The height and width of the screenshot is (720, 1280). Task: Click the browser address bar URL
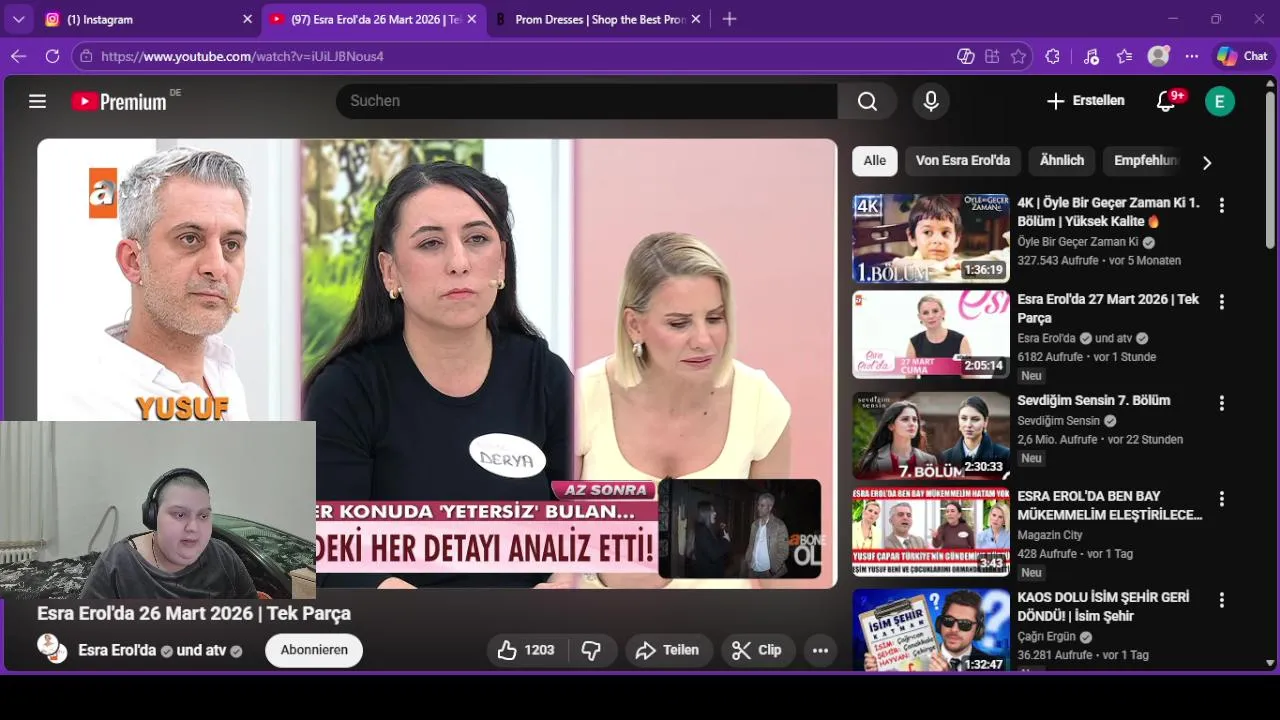[243, 56]
